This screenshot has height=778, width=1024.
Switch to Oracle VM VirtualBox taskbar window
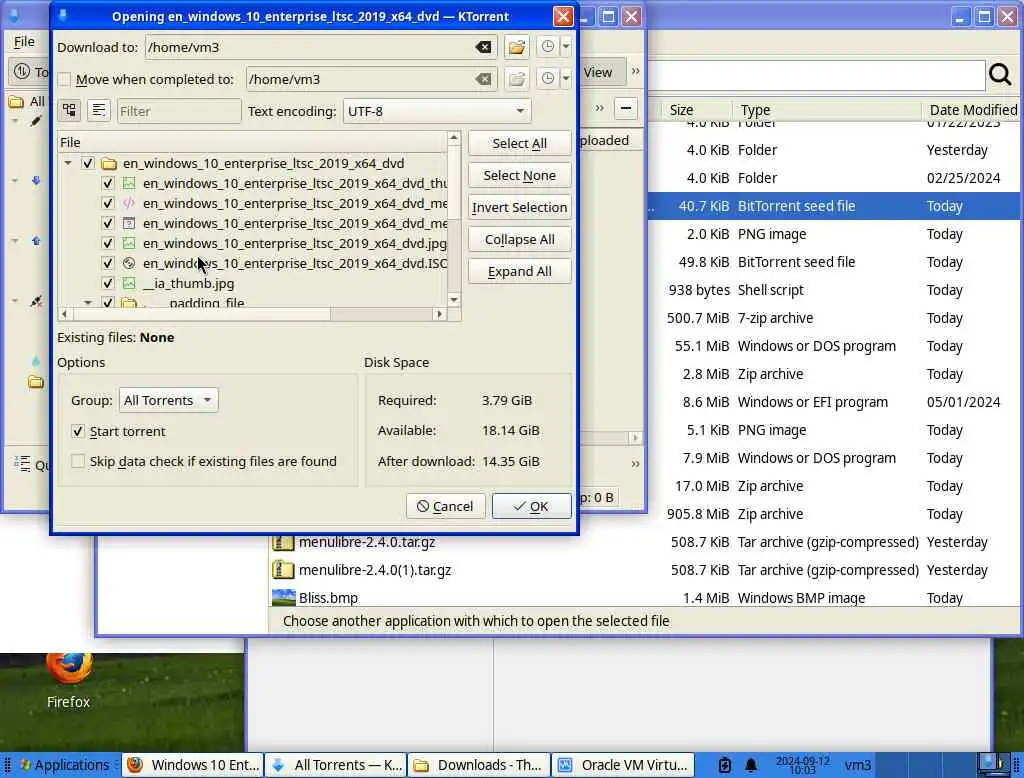coord(623,765)
